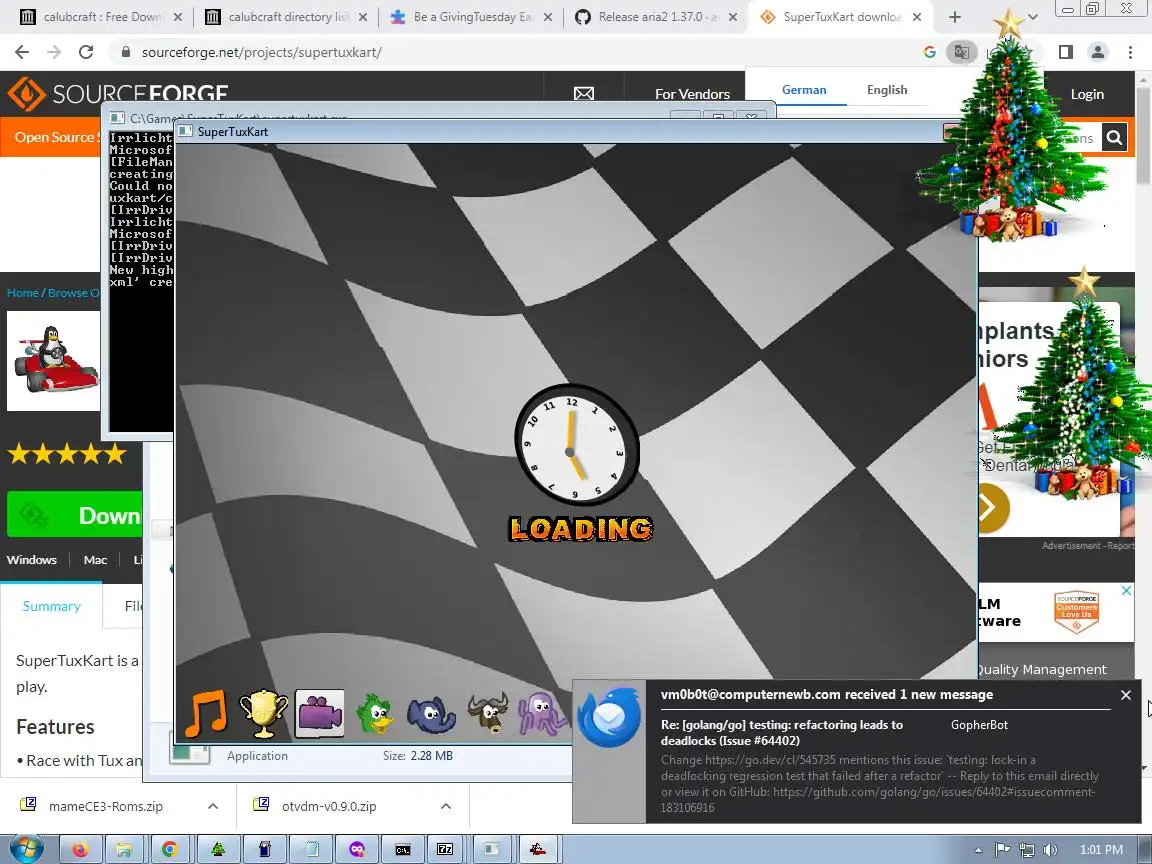Image resolution: width=1152 pixels, height=864 pixels.
Task: Expand otvdm-v0.9.0.zip download options
Action: [x=445, y=806]
